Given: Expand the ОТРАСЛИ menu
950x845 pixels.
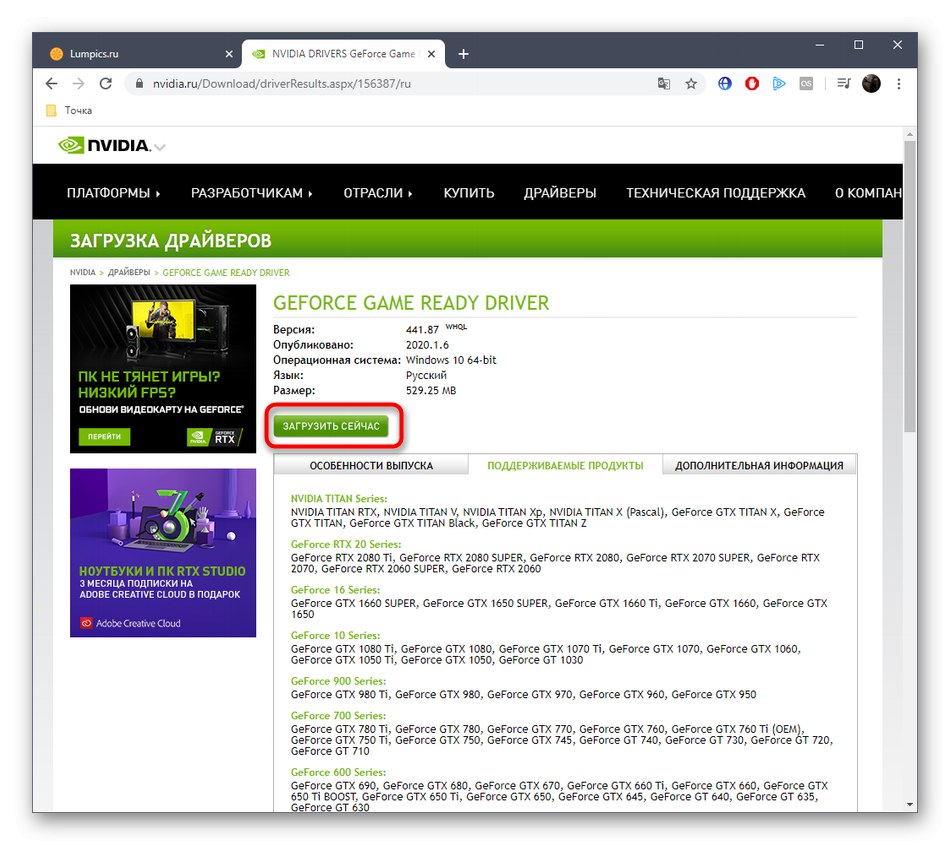Looking at the screenshot, I should [377, 193].
